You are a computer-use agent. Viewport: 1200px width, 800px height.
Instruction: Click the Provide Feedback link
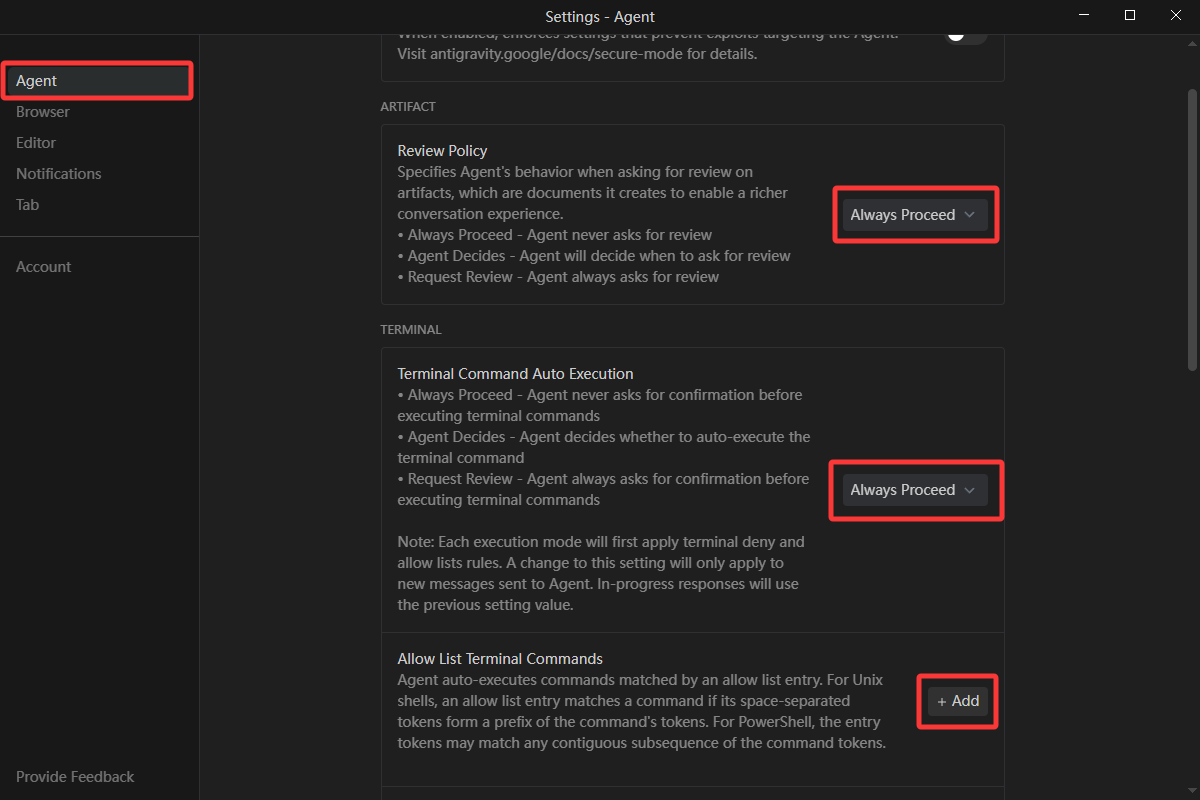[x=75, y=777]
